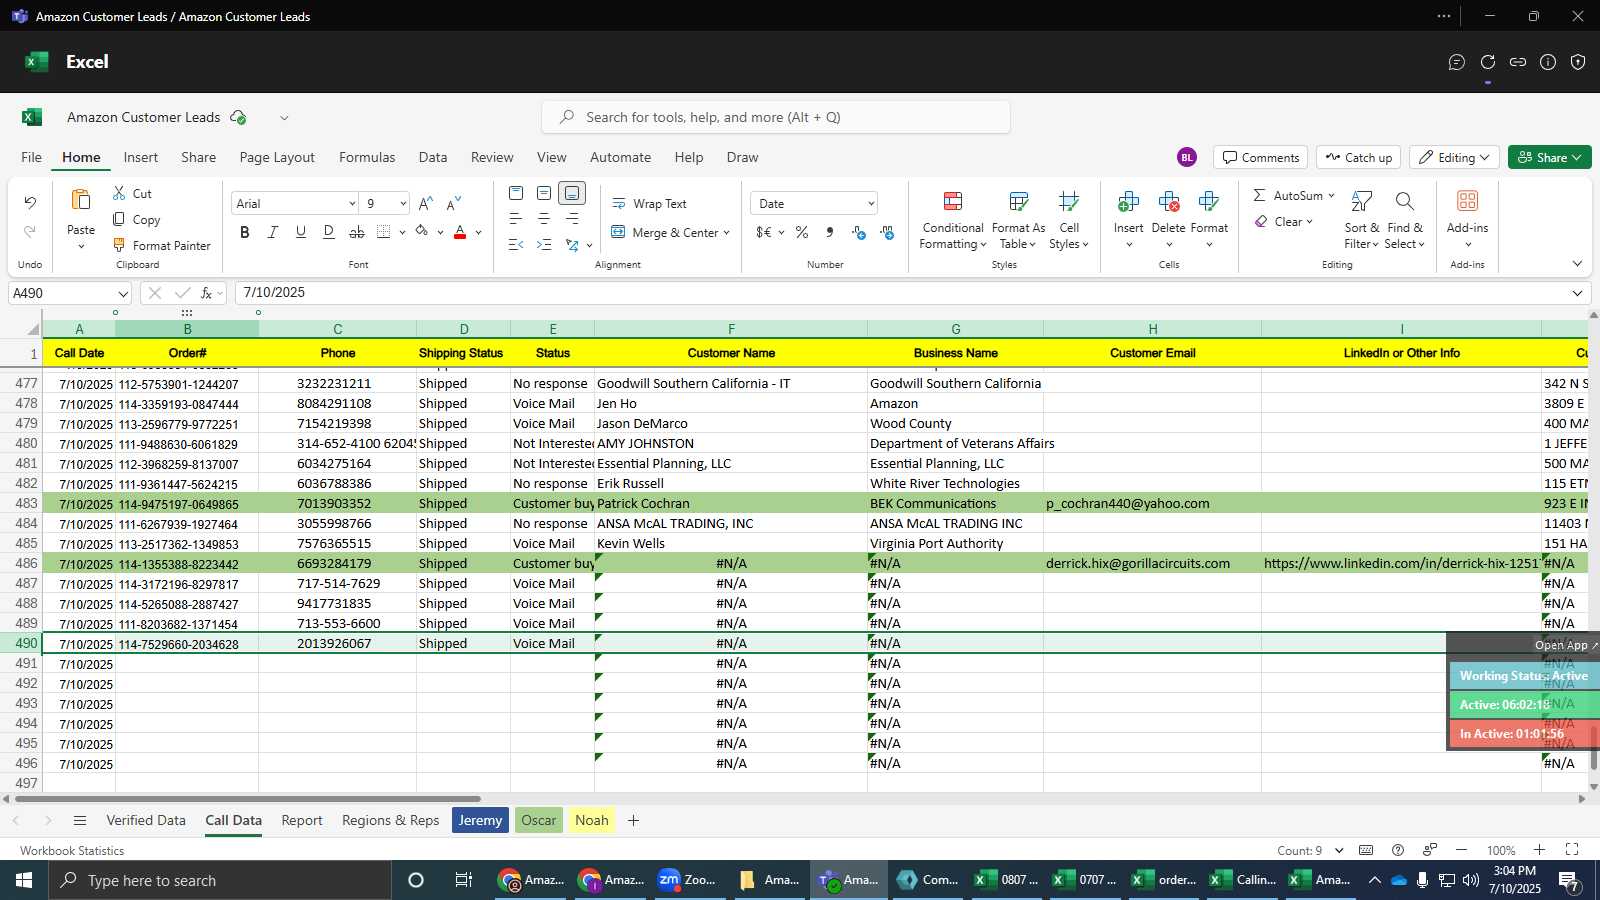Open Zoom app in taskbar
The image size is (1600, 900).
pyautogui.click(x=688, y=880)
